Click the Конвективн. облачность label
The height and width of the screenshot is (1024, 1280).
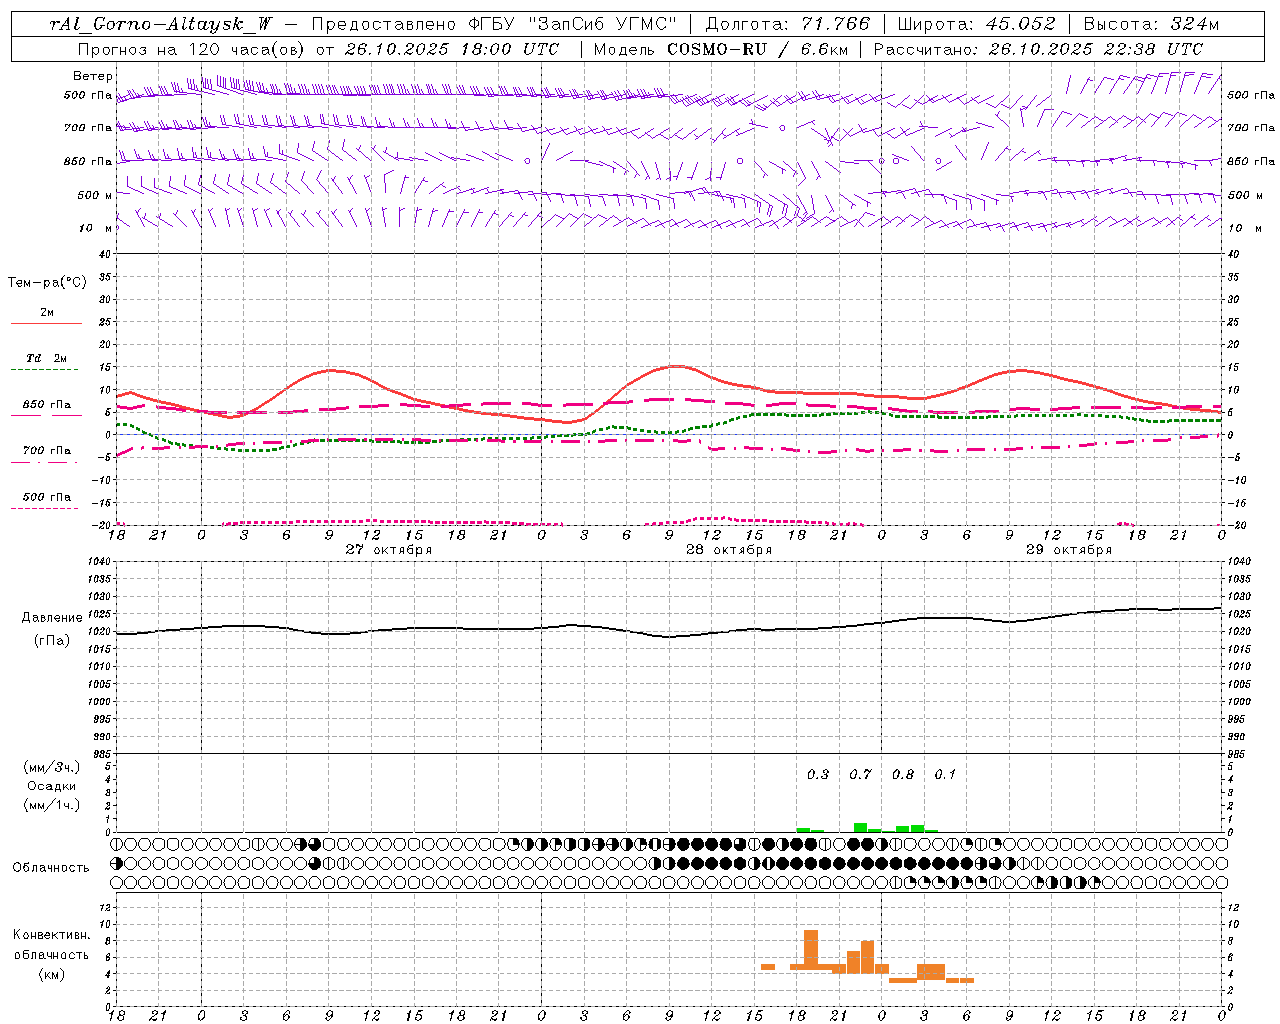pyautogui.click(x=51, y=944)
